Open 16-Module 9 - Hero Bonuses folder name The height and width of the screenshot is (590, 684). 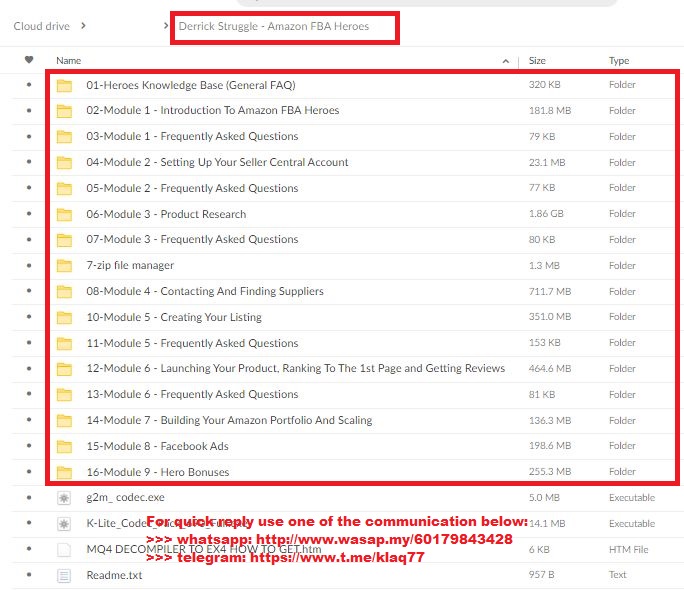pos(157,472)
